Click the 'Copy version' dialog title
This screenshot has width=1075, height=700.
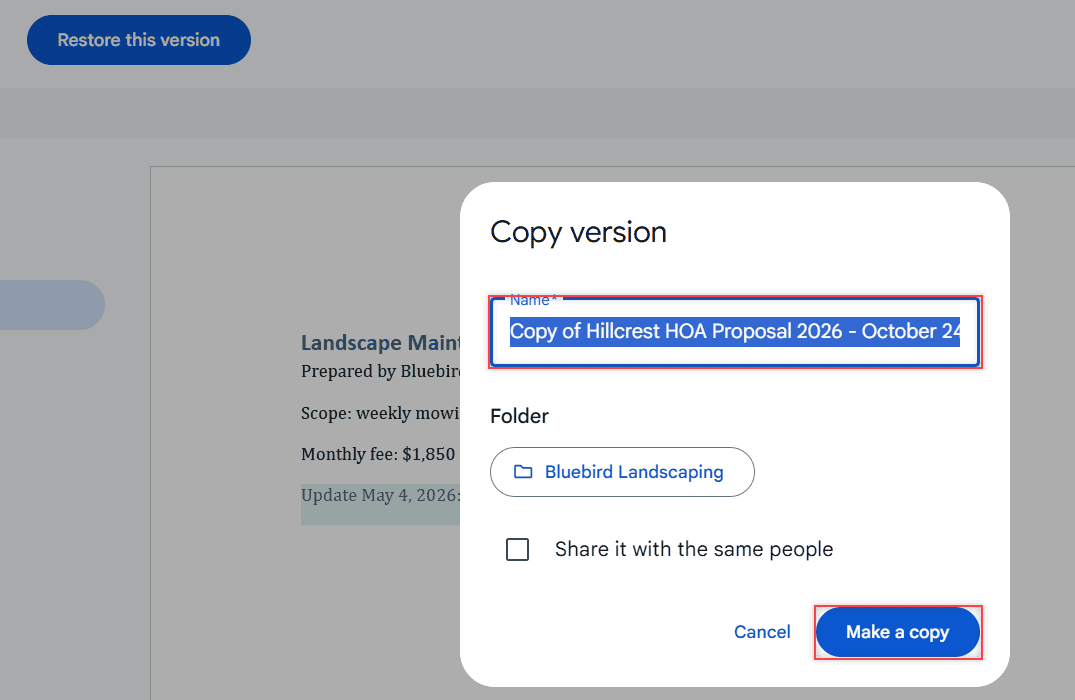578,232
